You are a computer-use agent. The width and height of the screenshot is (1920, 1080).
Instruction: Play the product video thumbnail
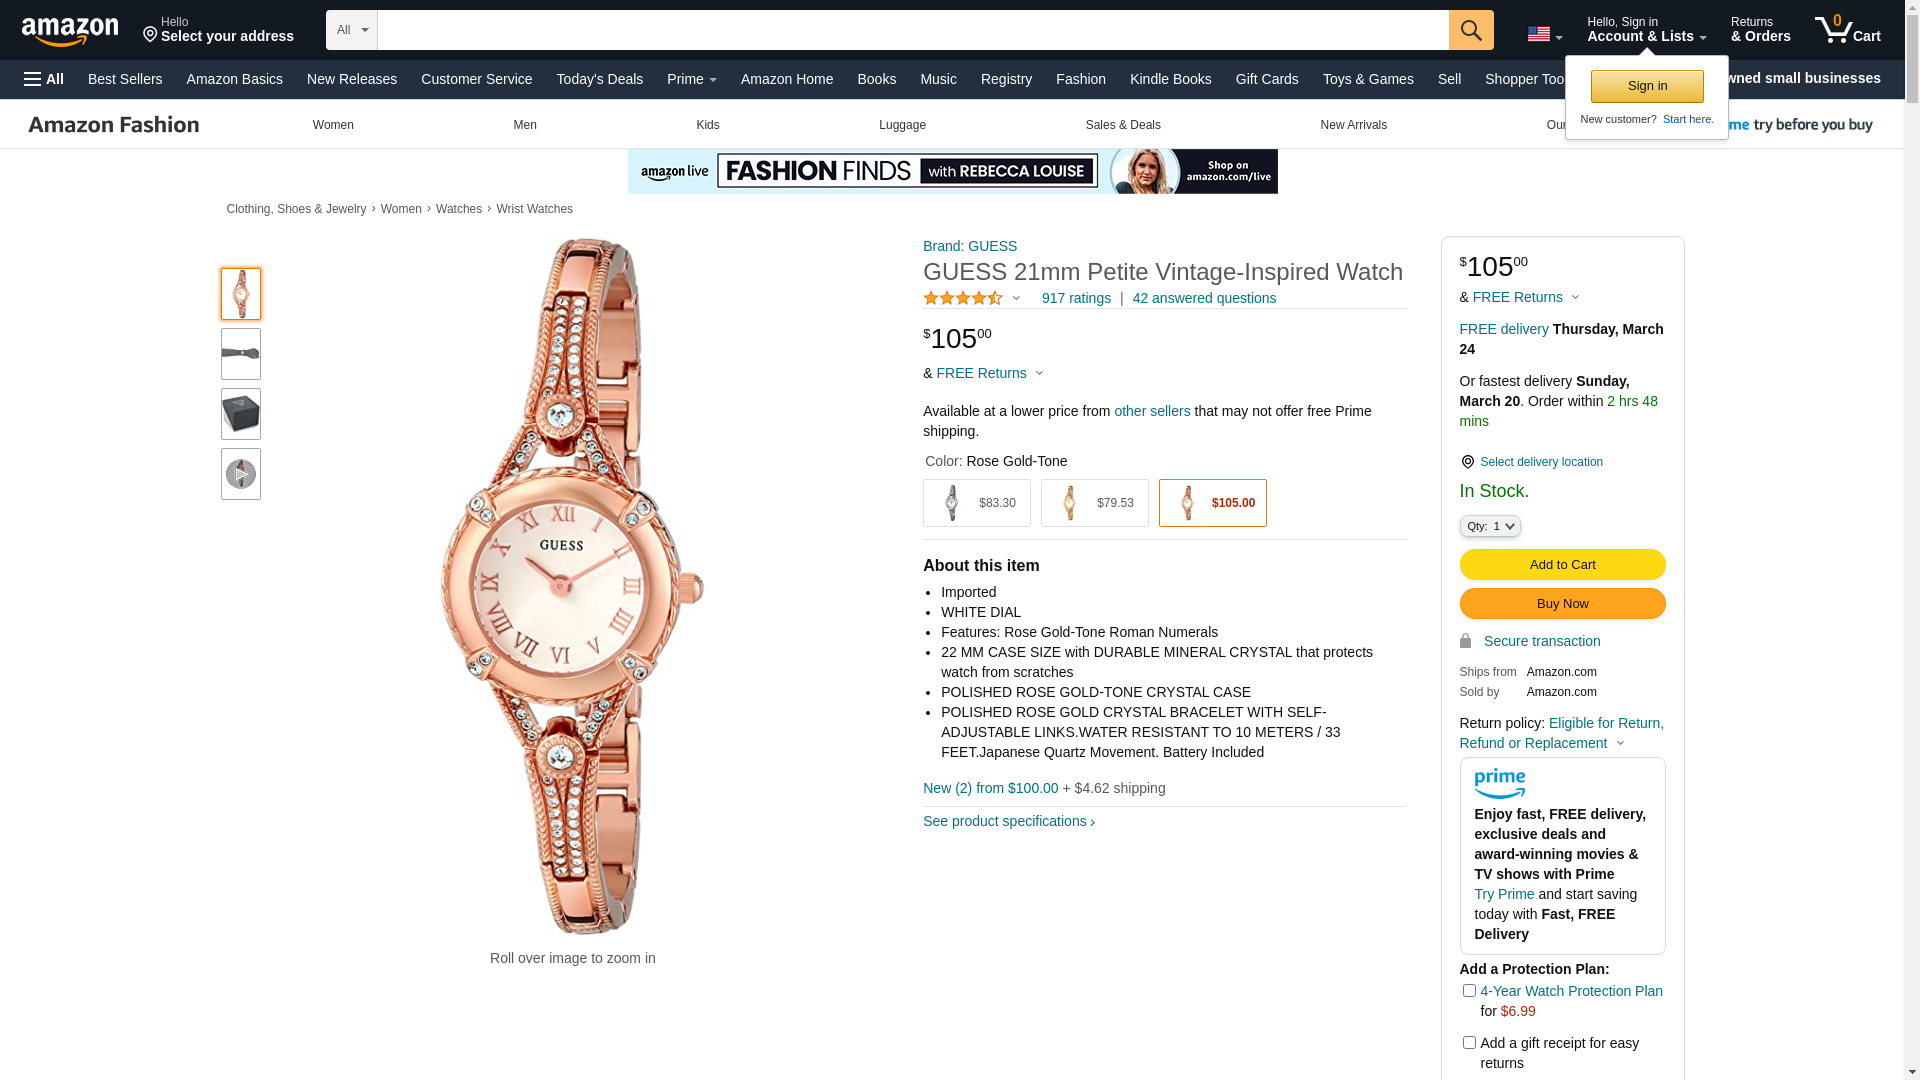241,474
